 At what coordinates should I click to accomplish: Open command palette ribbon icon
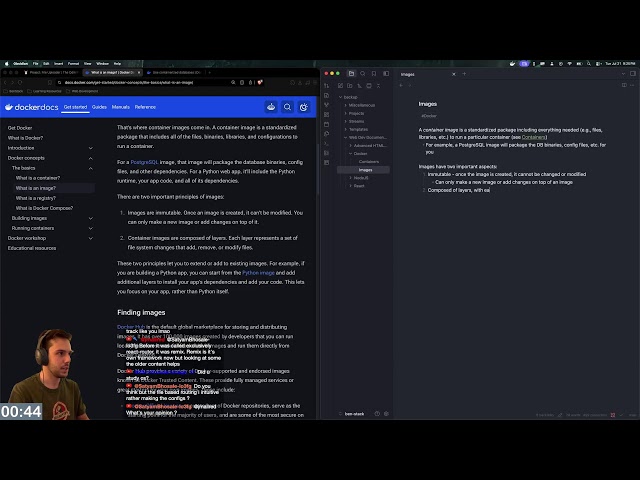click(x=327, y=143)
